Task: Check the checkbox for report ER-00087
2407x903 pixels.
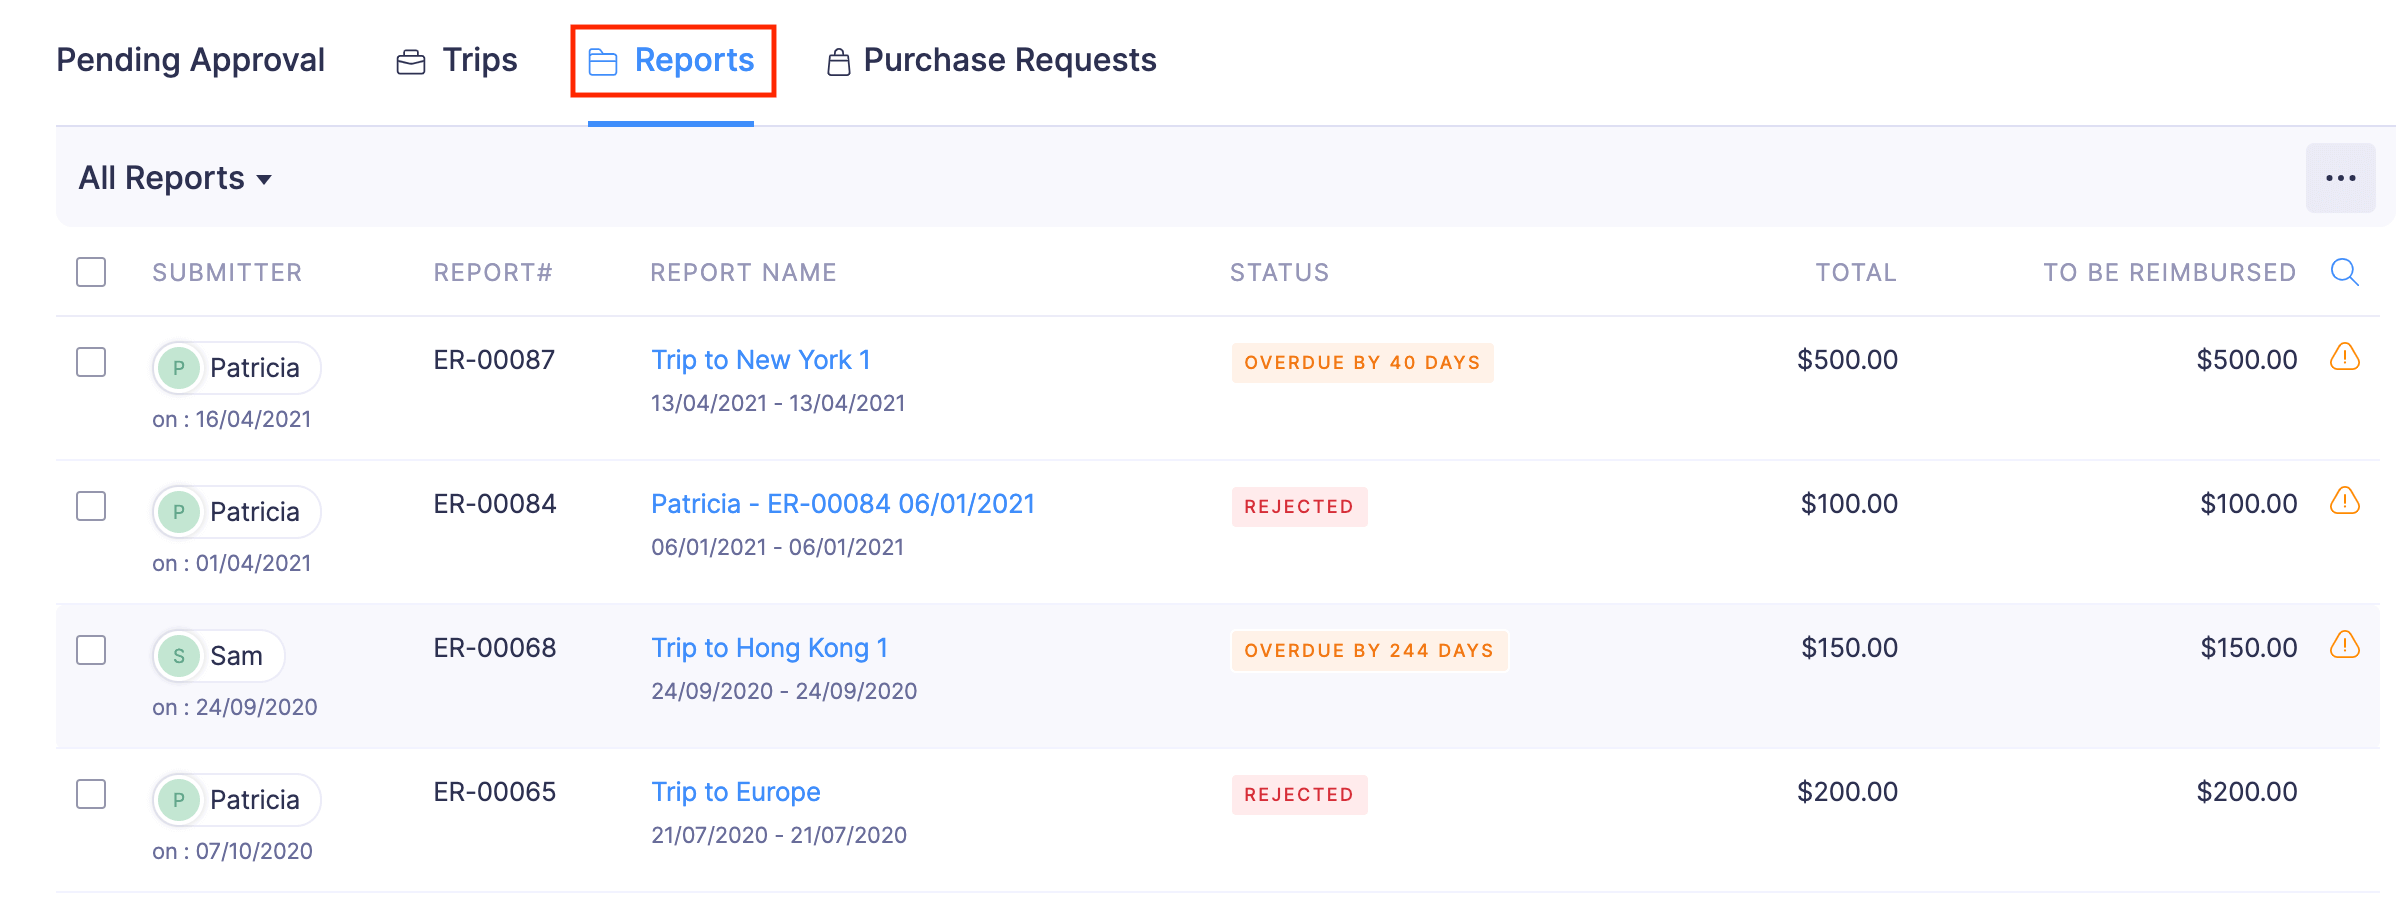Action: [x=90, y=363]
